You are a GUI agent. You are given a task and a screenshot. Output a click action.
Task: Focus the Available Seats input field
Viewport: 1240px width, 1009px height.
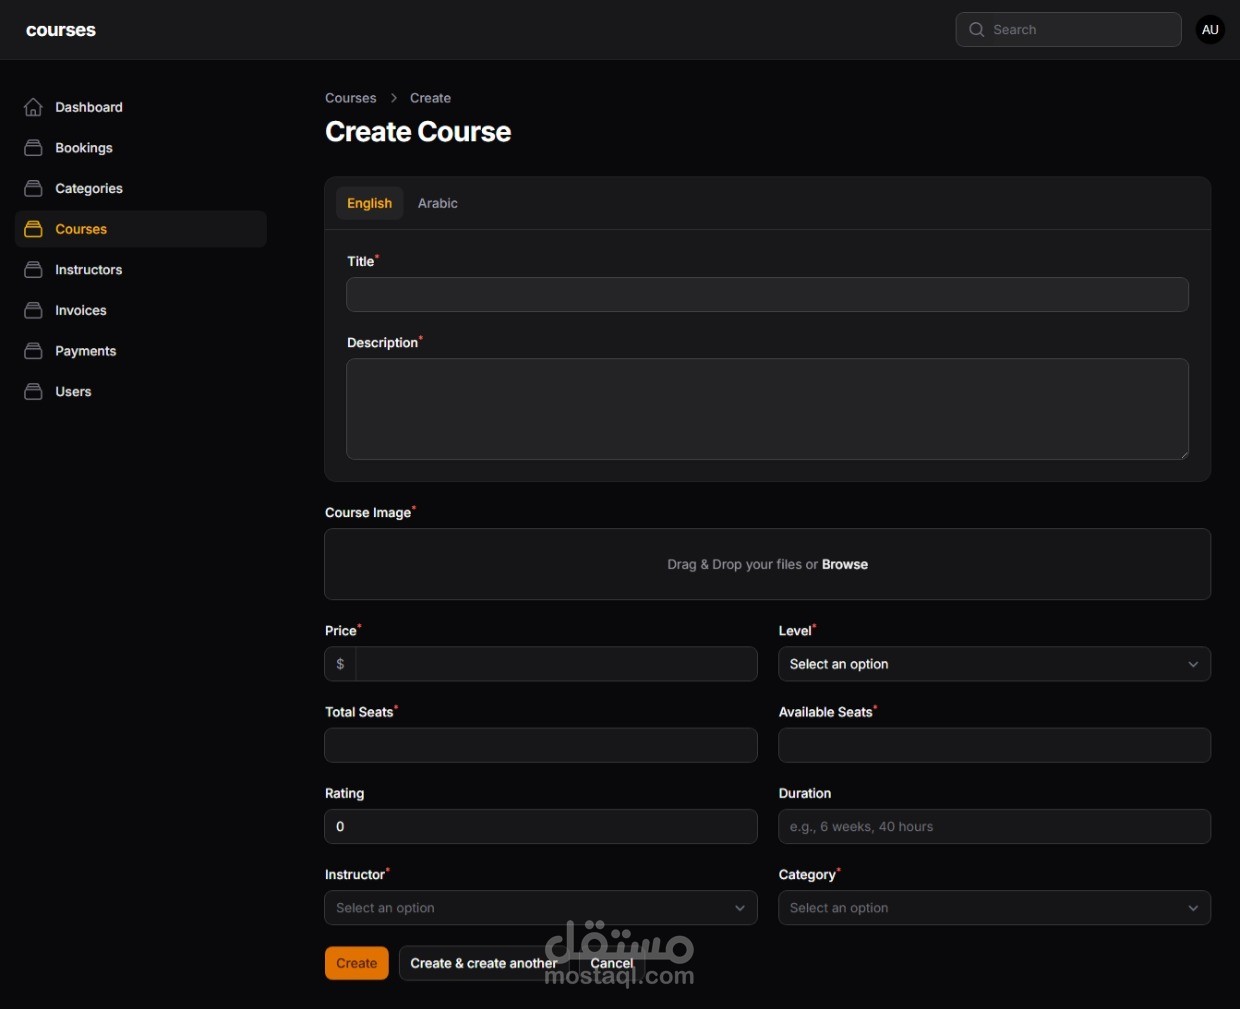(994, 745)
